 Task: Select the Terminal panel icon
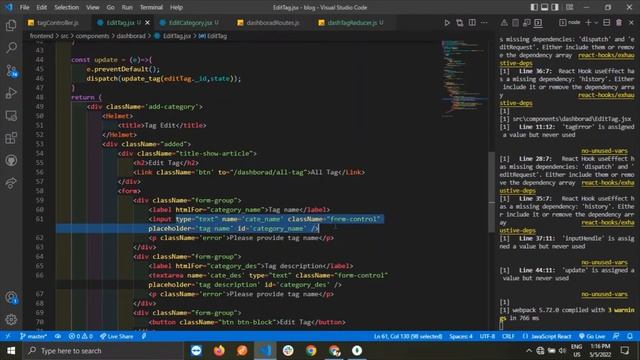point(538,23)
